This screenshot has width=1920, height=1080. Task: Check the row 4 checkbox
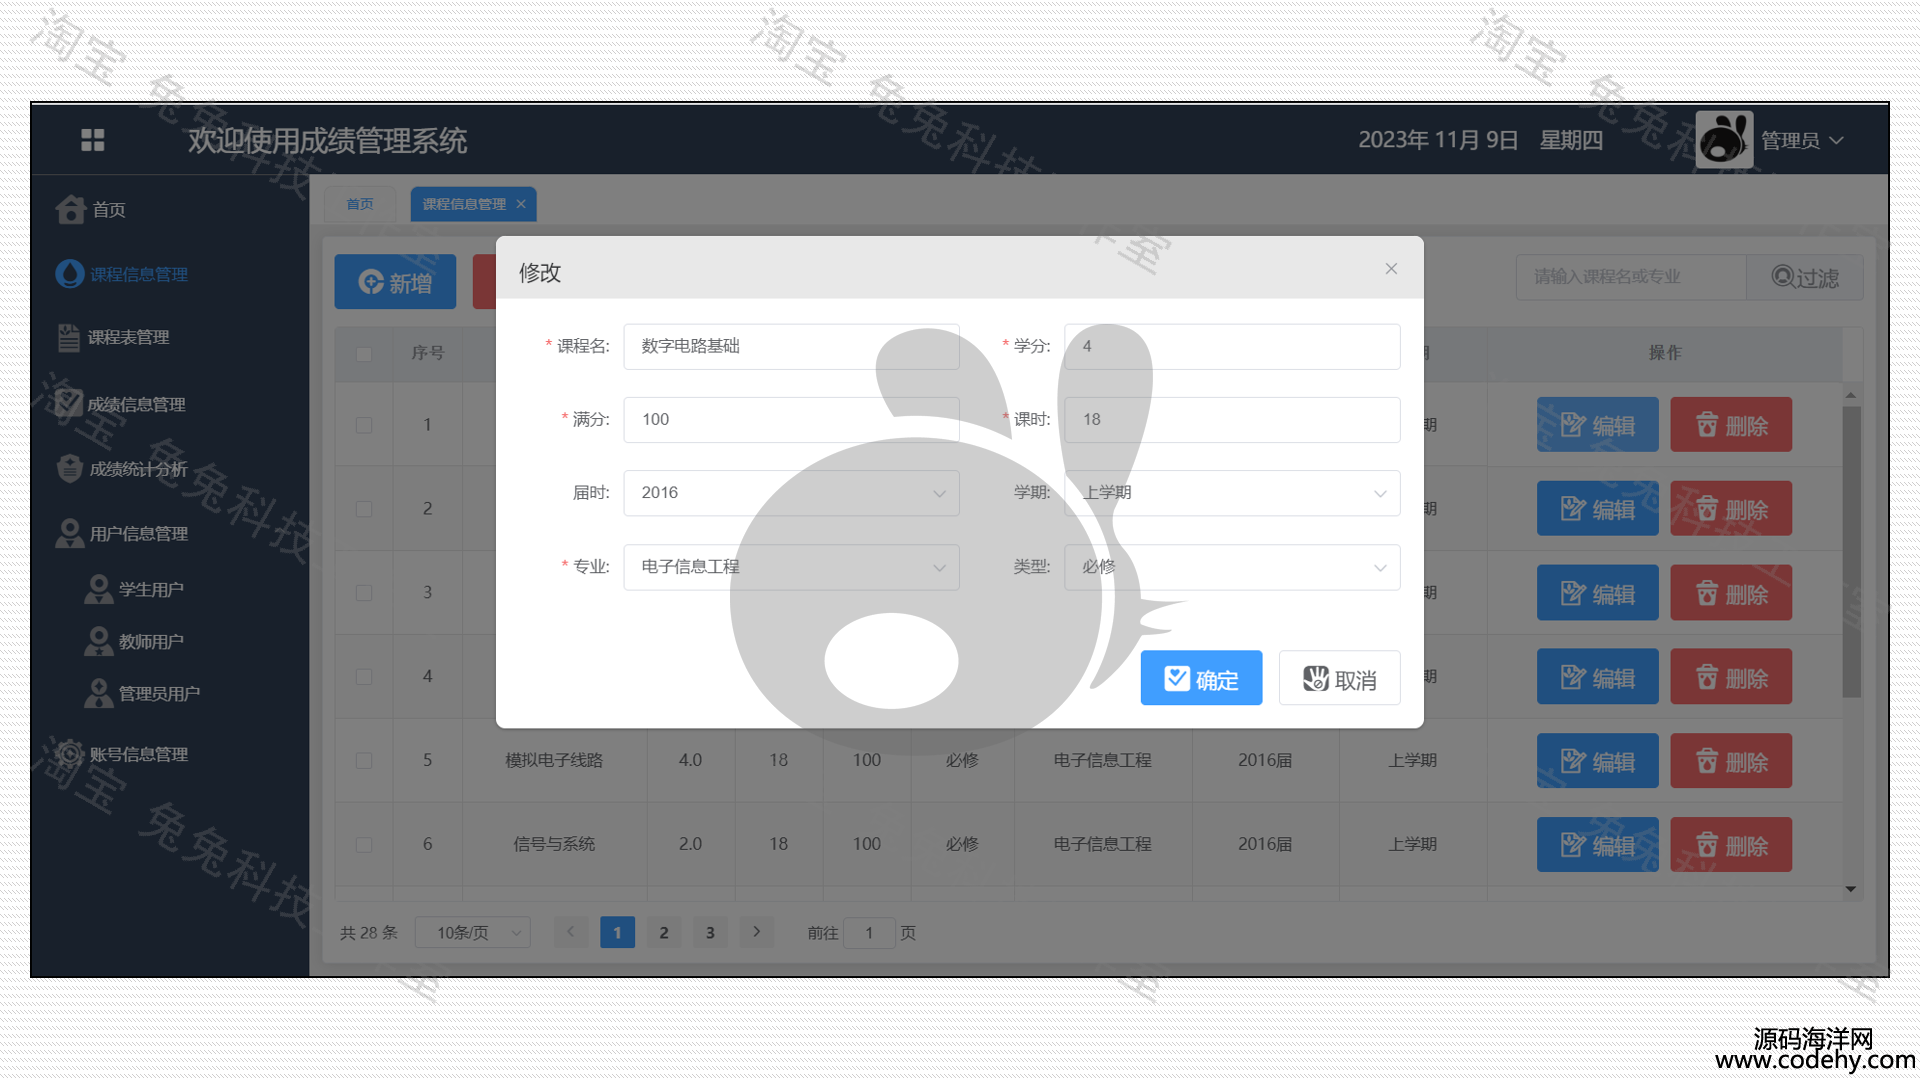364,677
